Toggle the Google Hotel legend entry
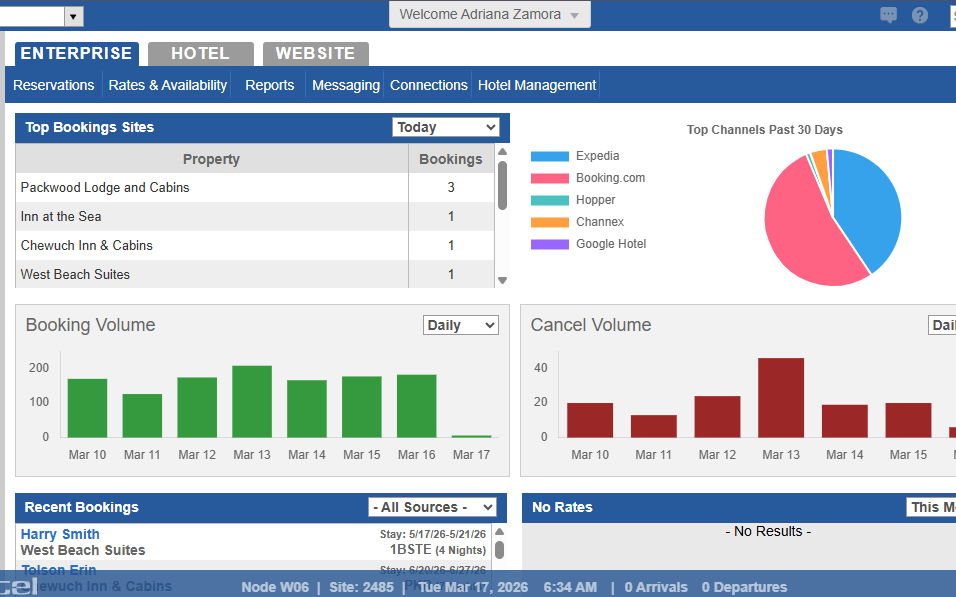This screenshot has height=597, width=956. click(x=588, y=244)
